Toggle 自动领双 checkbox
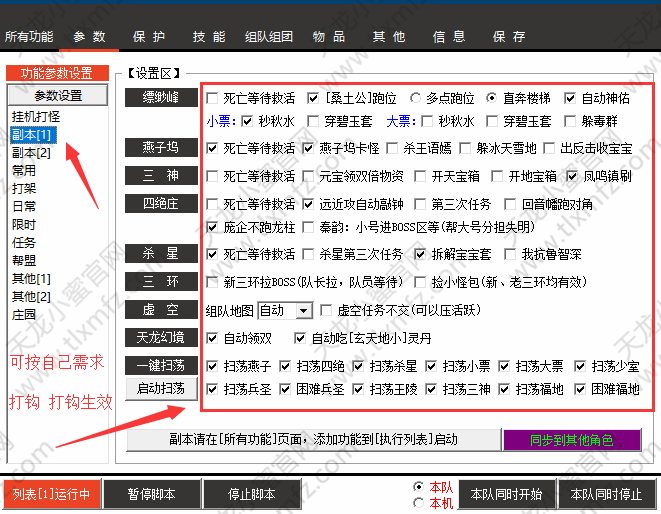 [212, 339]
